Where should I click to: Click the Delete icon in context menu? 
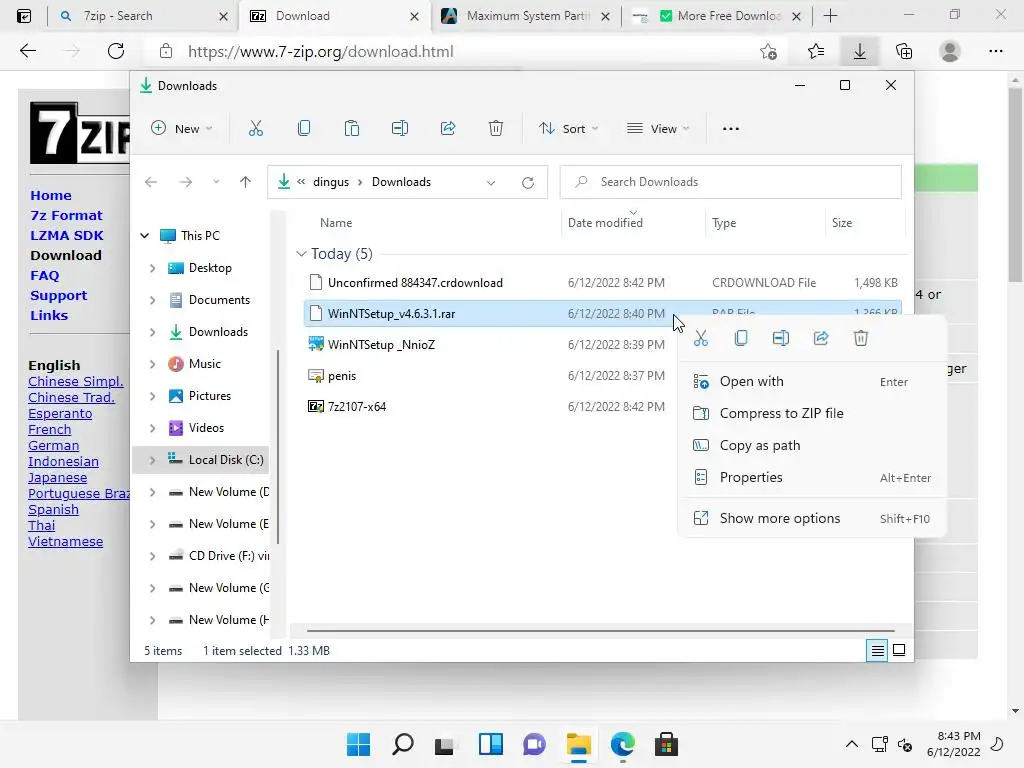(x=861, y=338)
